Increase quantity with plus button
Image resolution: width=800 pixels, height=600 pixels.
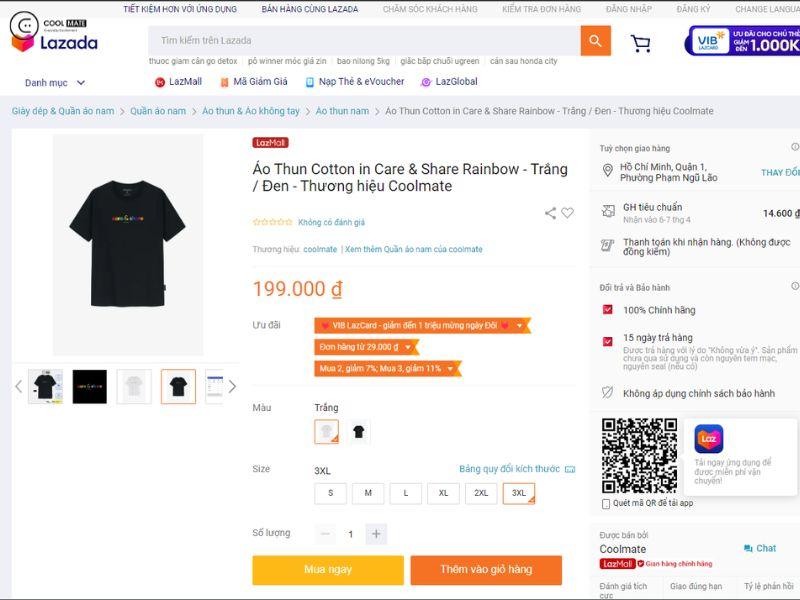click(376, 534)
